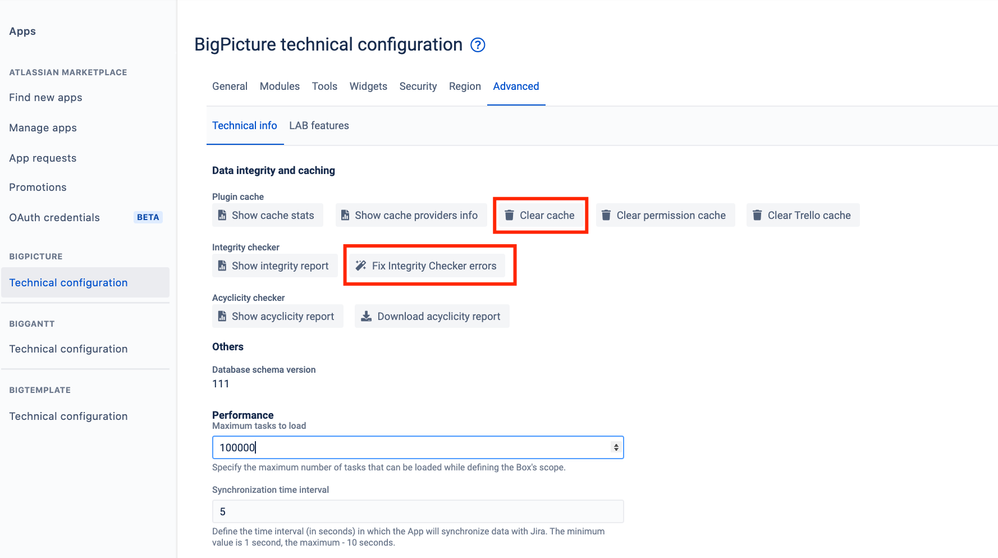The image size is (998, 558).
Task: Click the BETA badge next to OAuth credentials
Action: 148,217
